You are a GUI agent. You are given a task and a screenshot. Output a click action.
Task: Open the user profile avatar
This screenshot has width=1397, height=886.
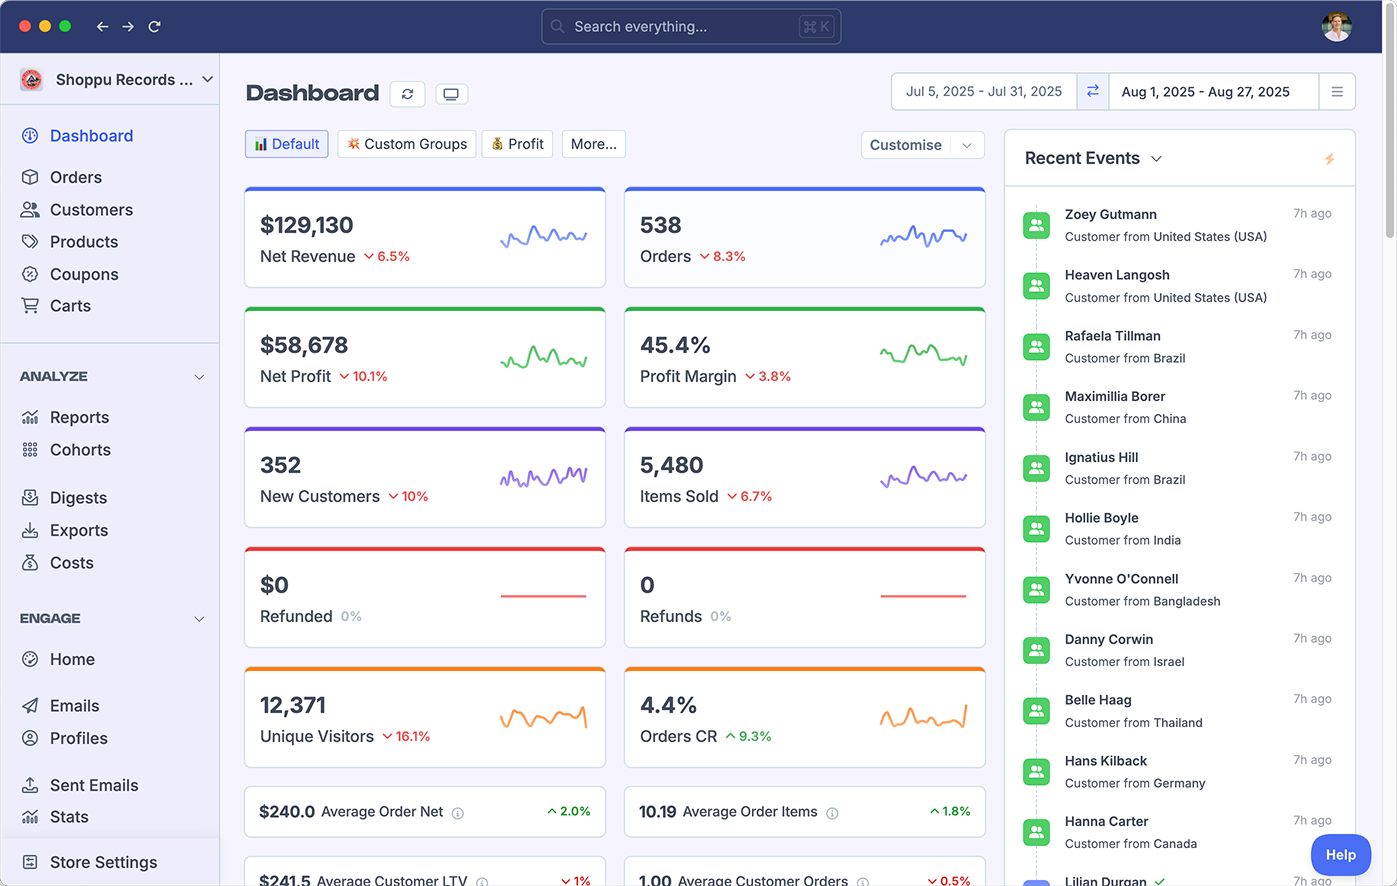(1336, 27)
